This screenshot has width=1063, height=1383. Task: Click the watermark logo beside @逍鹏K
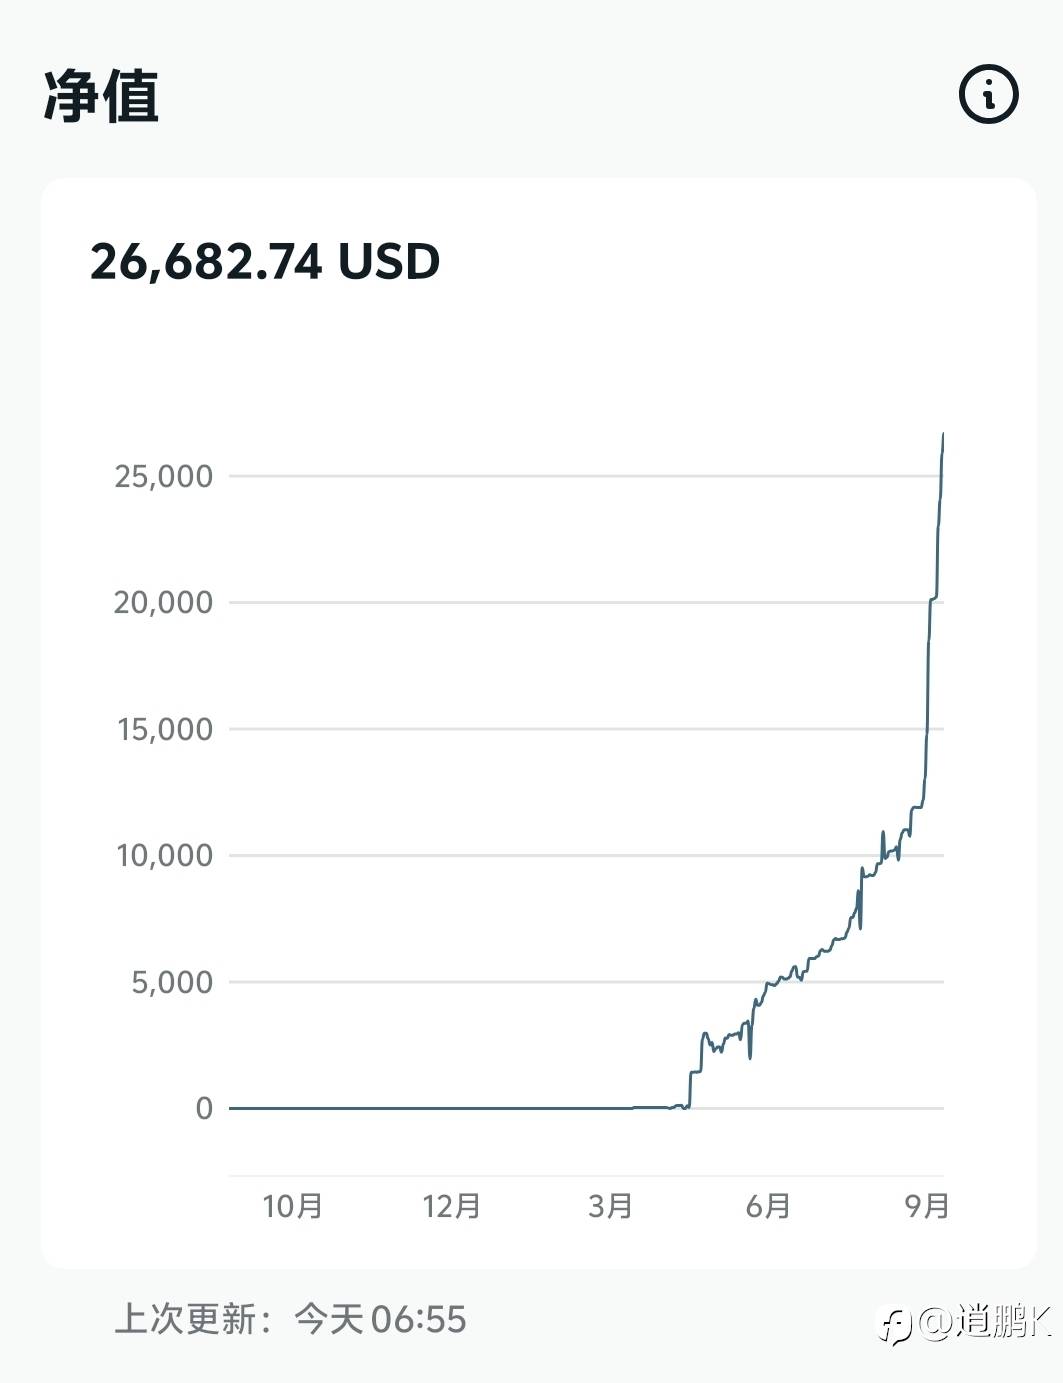[895, 1325]
